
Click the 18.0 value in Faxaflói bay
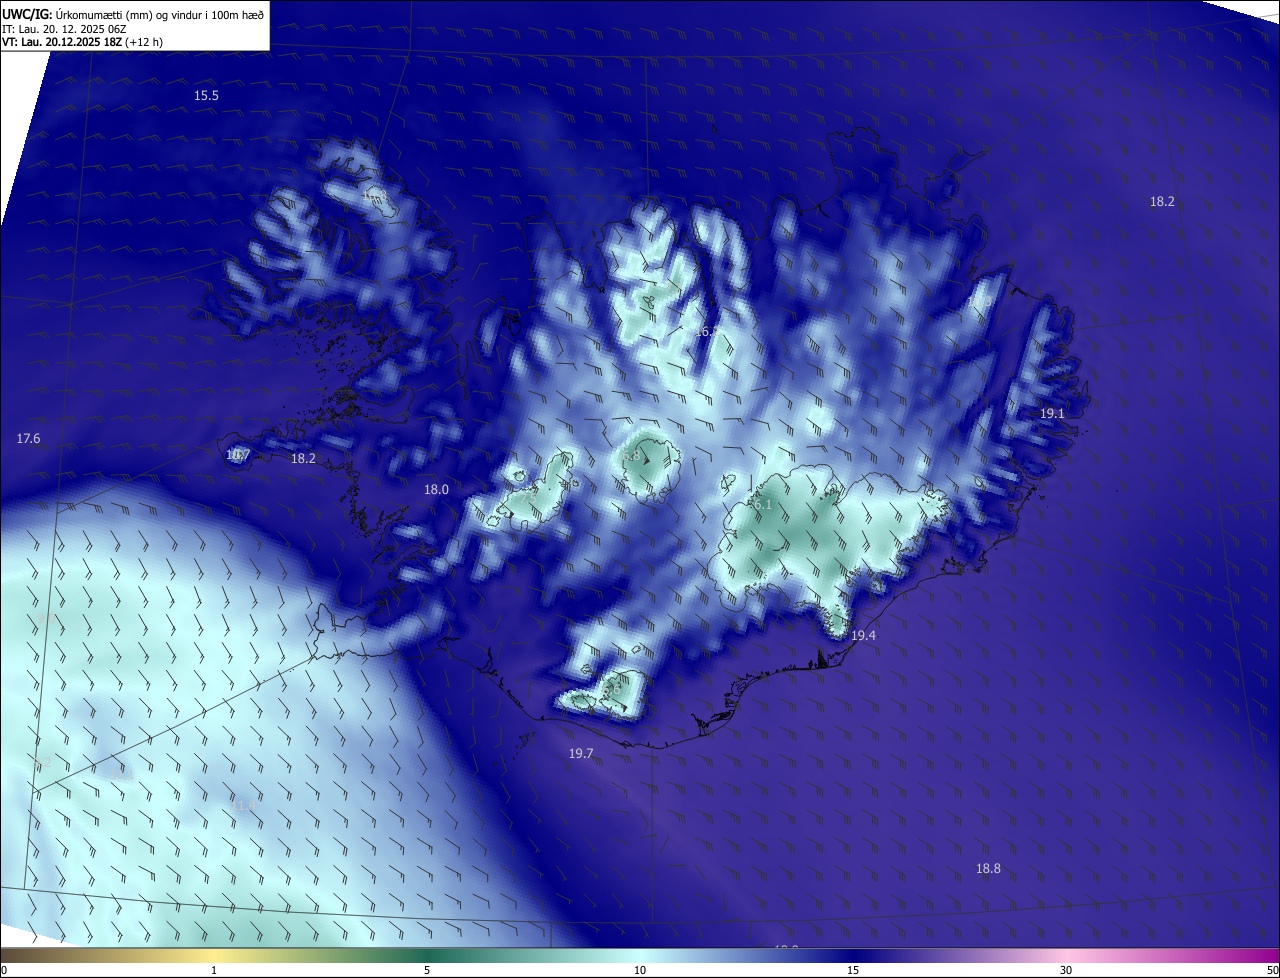(436, 489)
